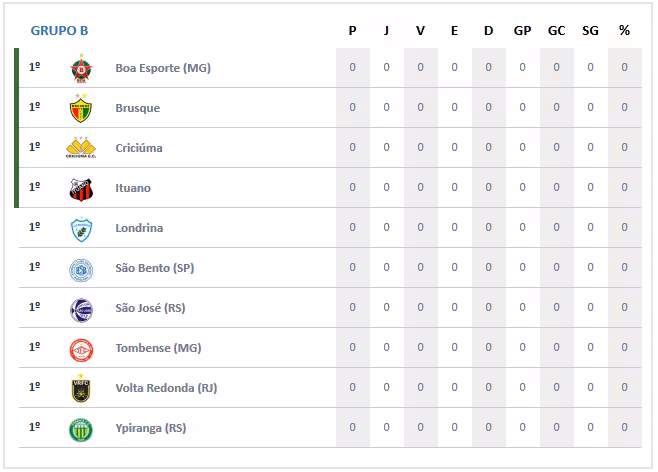Select the Ypiranga (RS) team name

click(x=151, y=428)
